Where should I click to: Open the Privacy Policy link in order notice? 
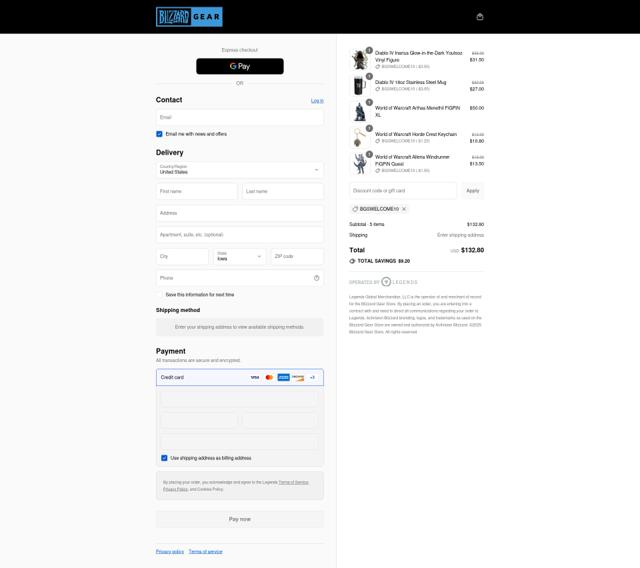(x=176, y=489)
